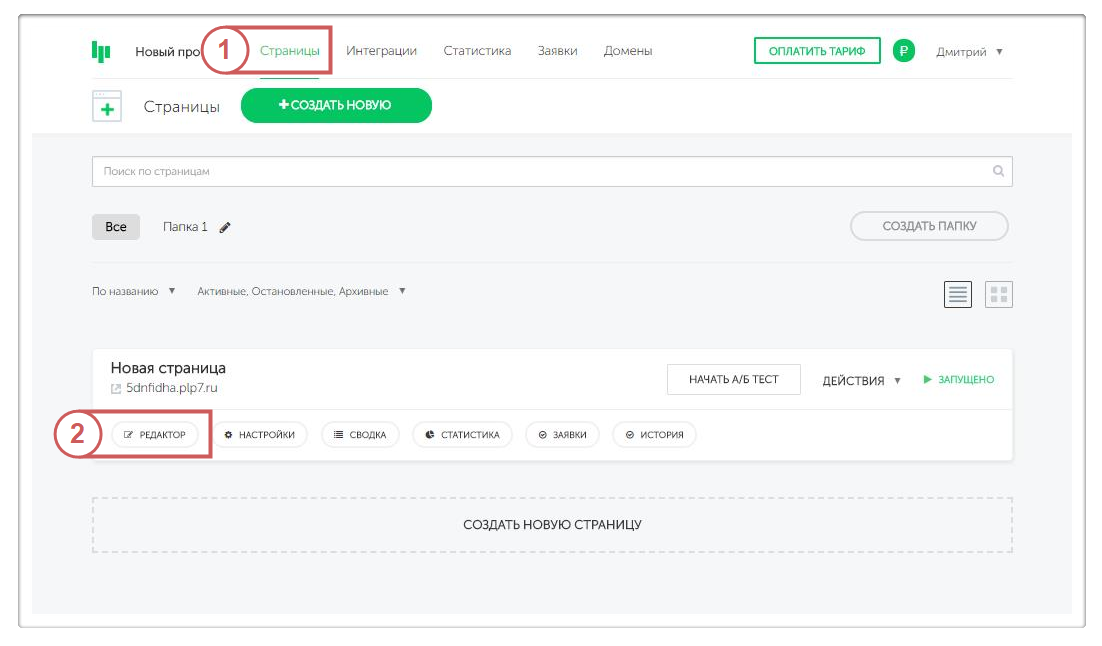Image resolution: width=1102 pixels, height=646 pixels.
Task: Open the Дмитрий user menu
Action: [x=968, y=51]
